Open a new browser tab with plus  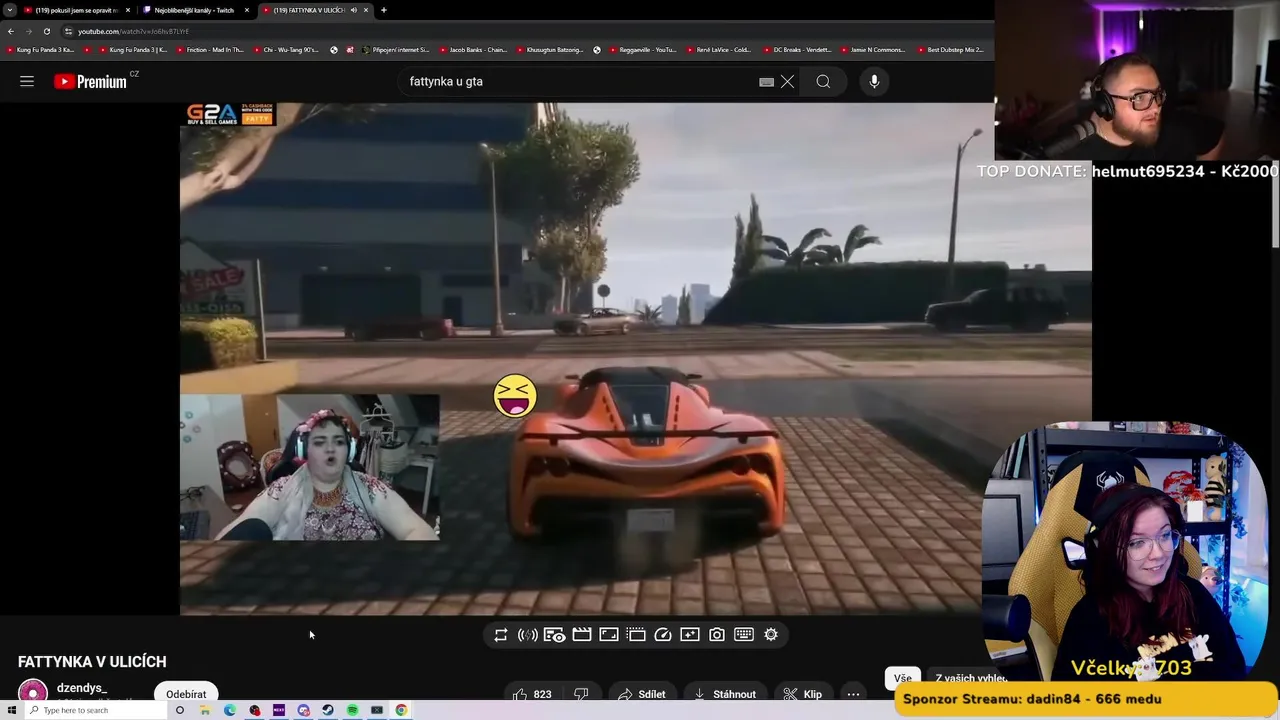coord(384,10)
